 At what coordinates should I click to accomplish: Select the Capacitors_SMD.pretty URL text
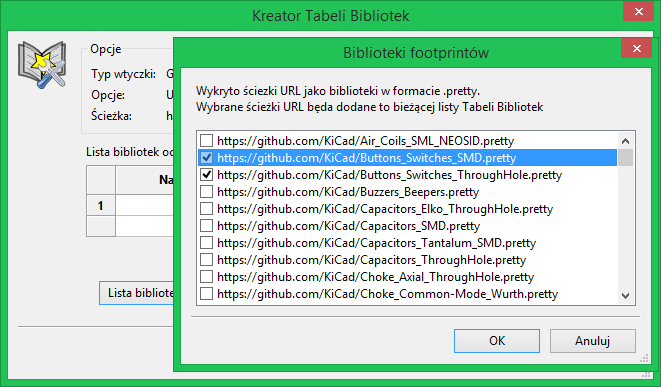[x=349, y=226]
